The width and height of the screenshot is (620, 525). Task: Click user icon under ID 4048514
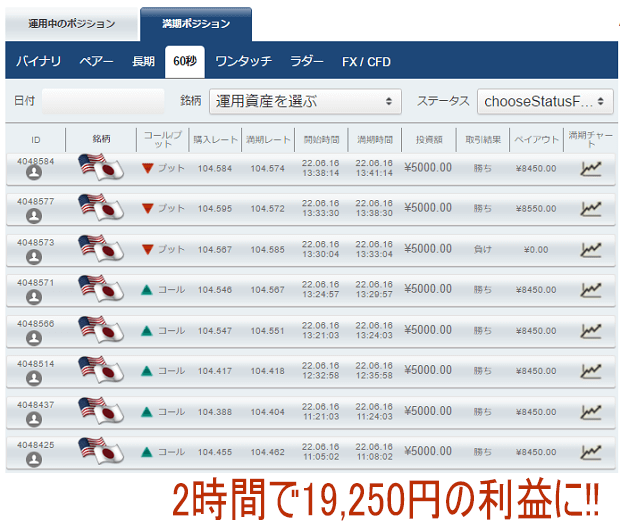coord(34,378)
